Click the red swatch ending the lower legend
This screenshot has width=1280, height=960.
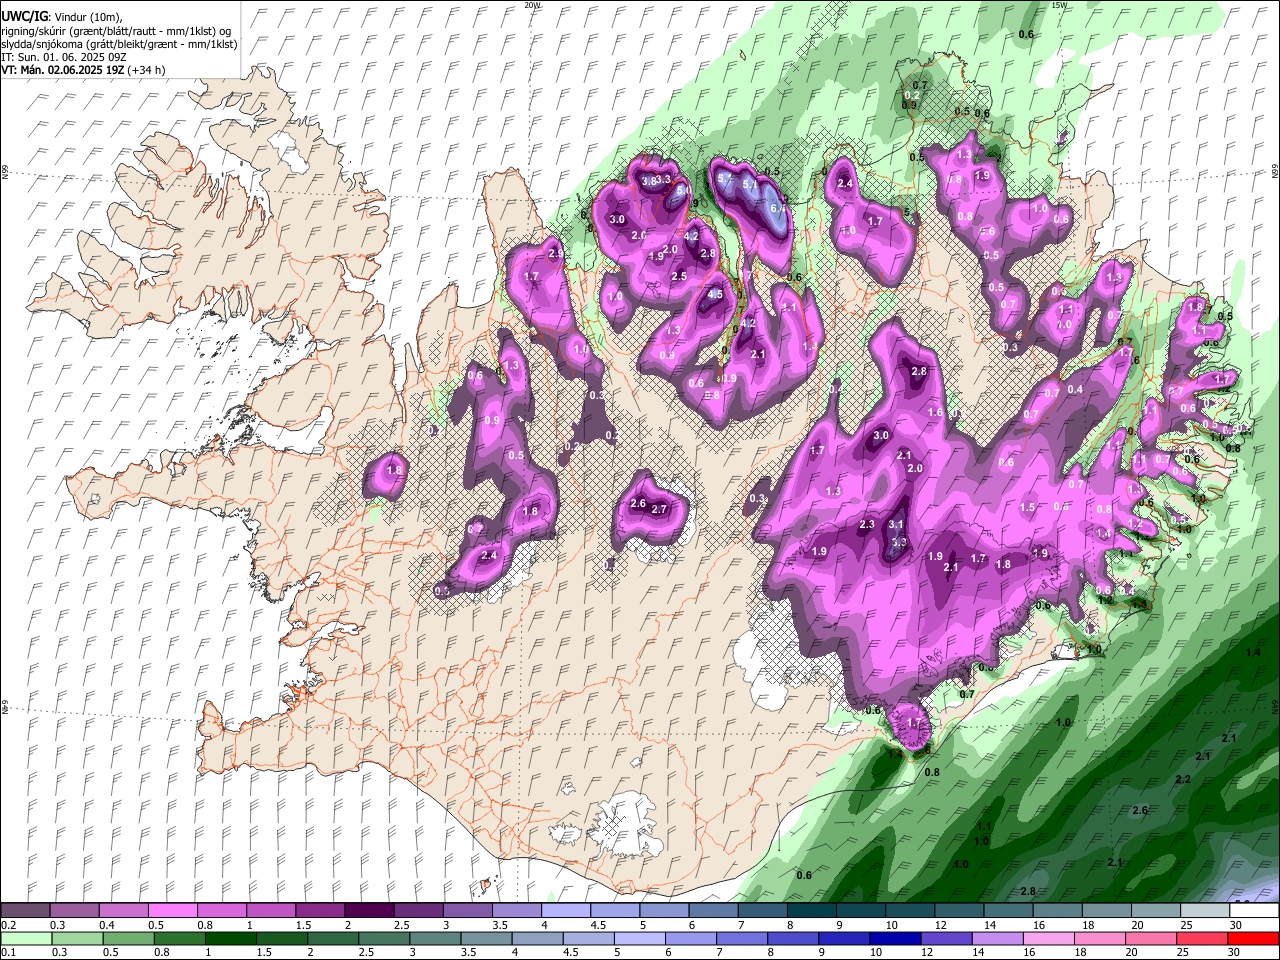(1252, 938)
